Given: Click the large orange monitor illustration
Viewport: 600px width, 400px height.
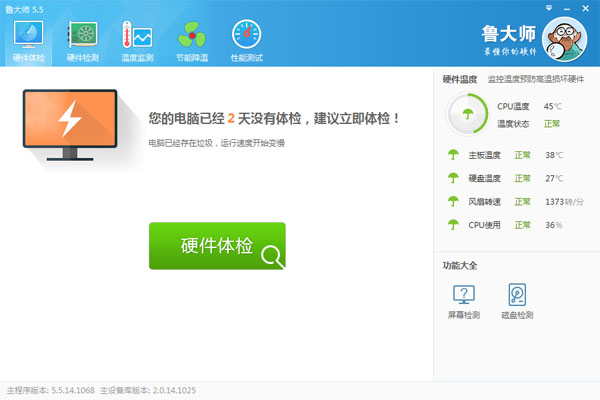Looking at the screenshot, I should (70, 125).
